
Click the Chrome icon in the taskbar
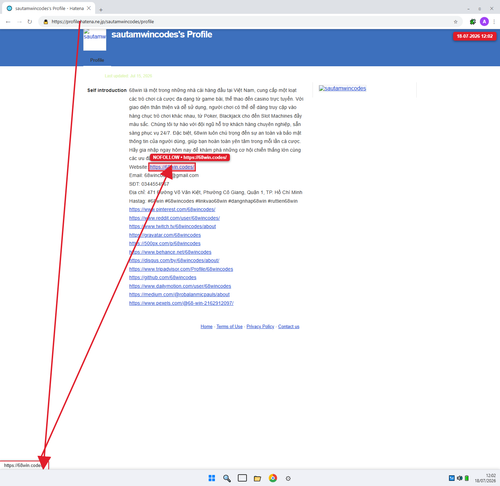(273, 478)
